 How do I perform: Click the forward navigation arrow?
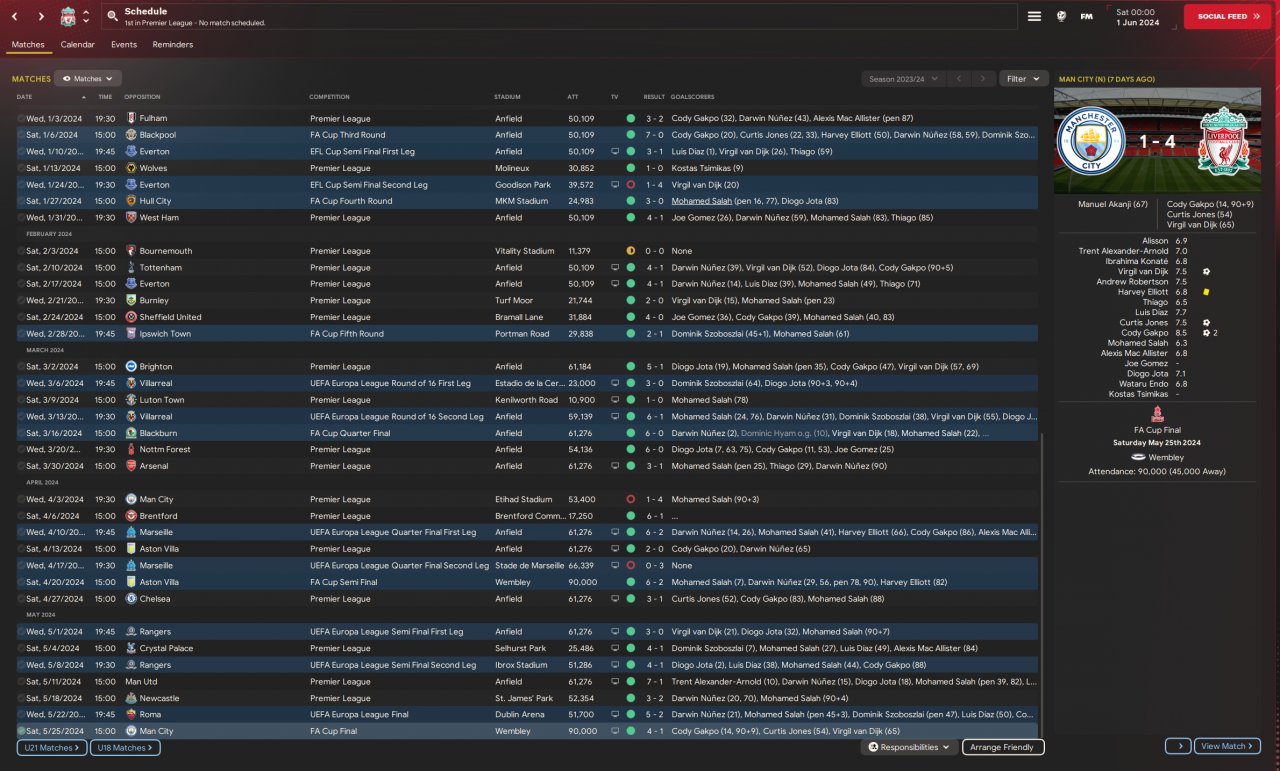[x=41, y=16]
